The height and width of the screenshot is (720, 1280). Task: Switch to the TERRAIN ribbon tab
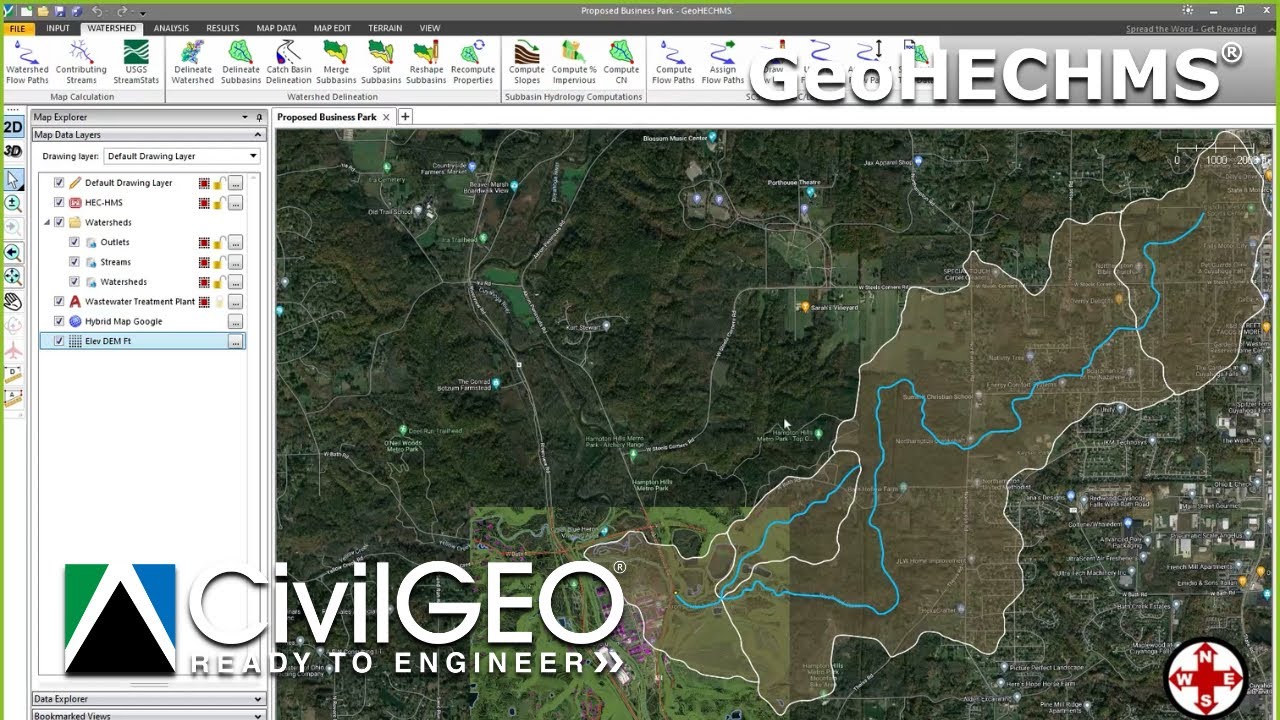click(x=385, y=28)
